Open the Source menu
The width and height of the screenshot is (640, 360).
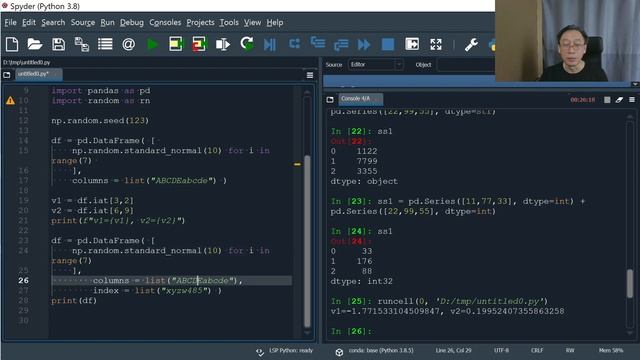click(x=83, y=22)
